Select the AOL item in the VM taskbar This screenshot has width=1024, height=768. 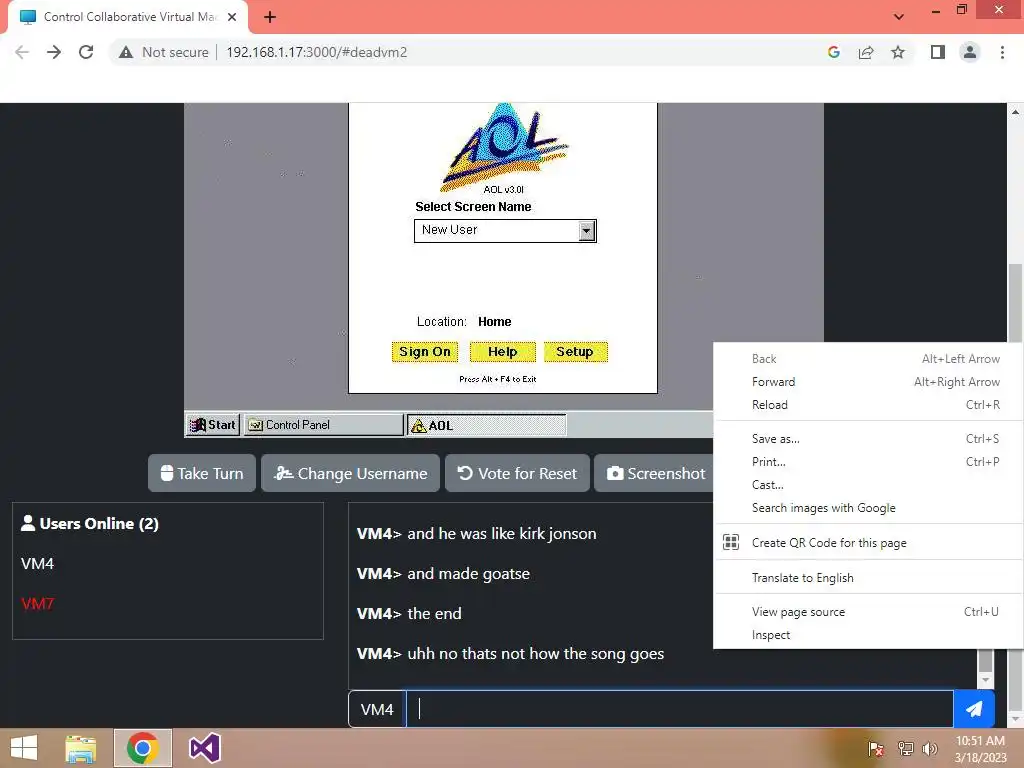(x=487, y=425)
